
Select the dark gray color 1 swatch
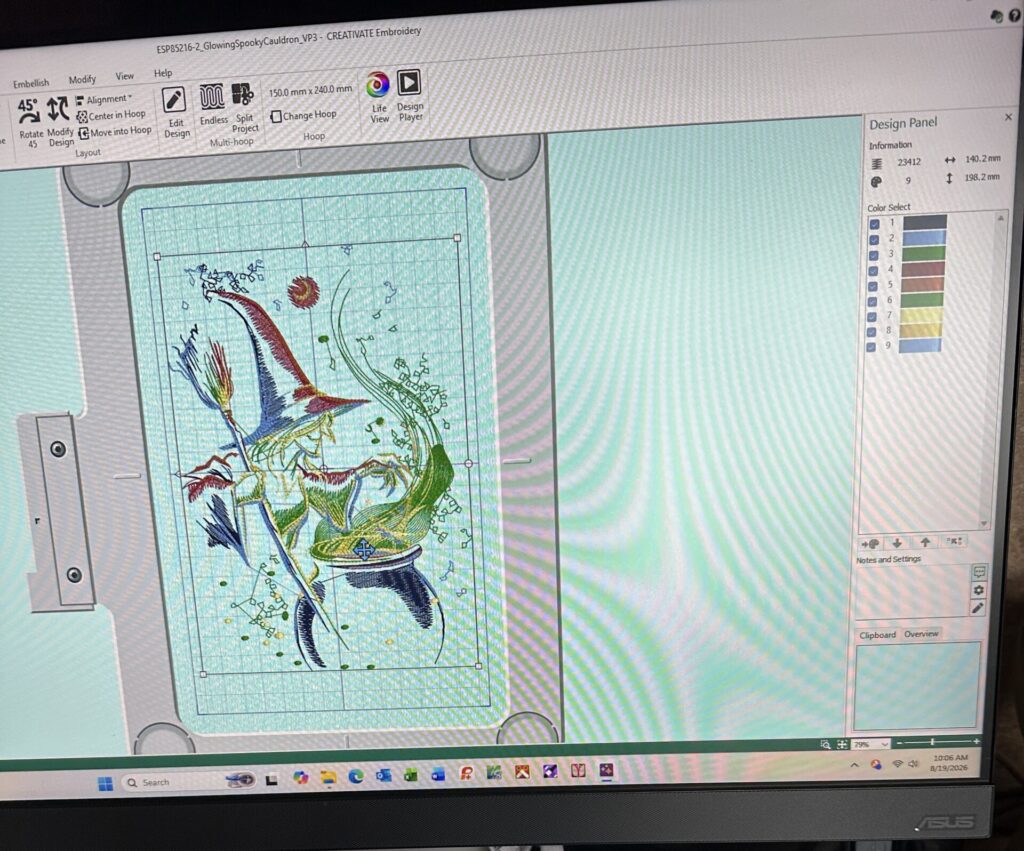click(925, 222)
